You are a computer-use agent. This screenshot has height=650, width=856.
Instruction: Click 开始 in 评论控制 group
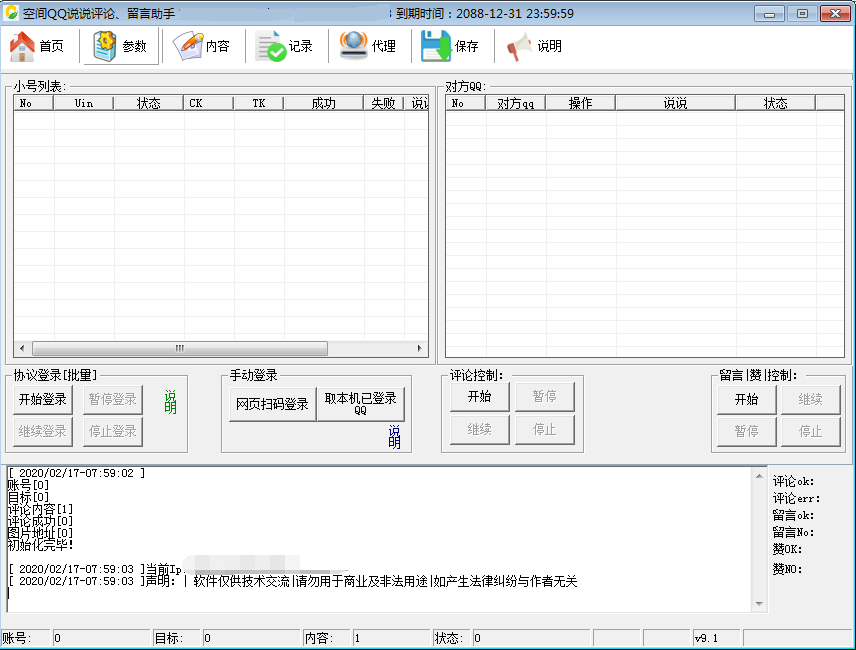coord(479,397)
